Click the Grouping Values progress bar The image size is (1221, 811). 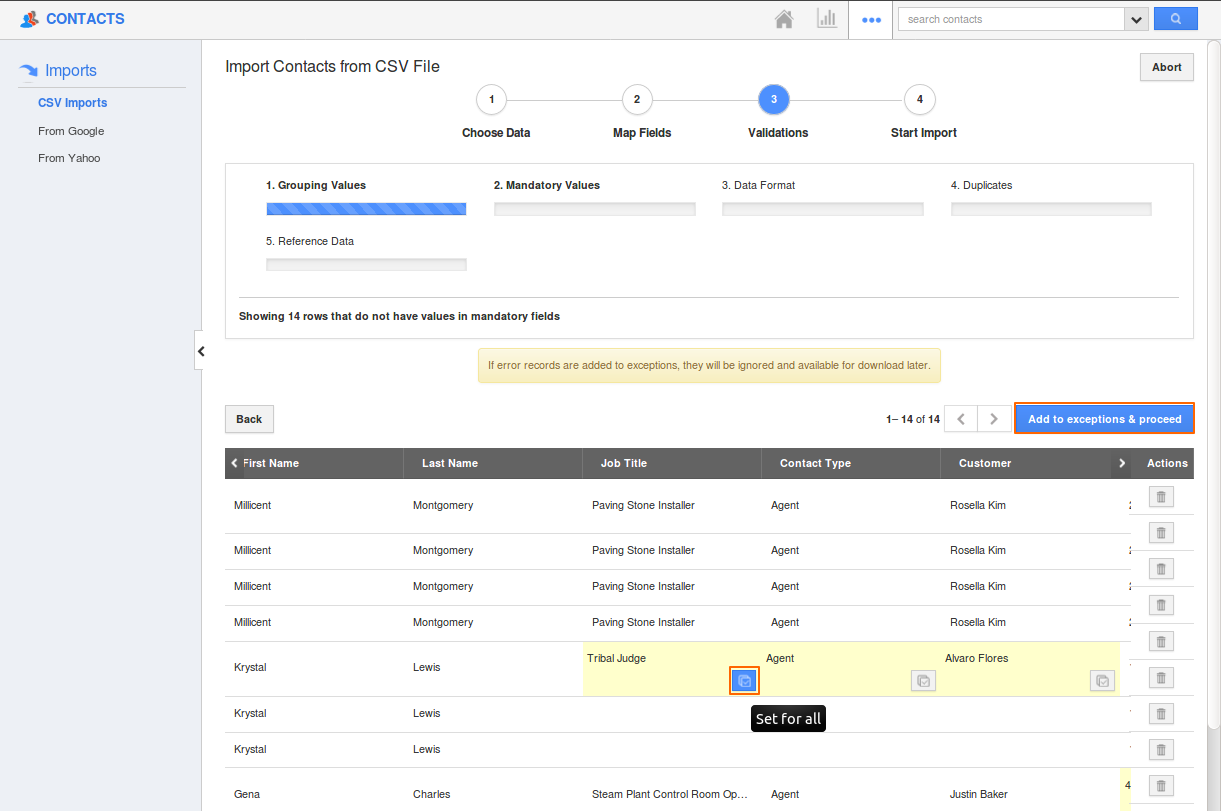(x=366, y=209)
